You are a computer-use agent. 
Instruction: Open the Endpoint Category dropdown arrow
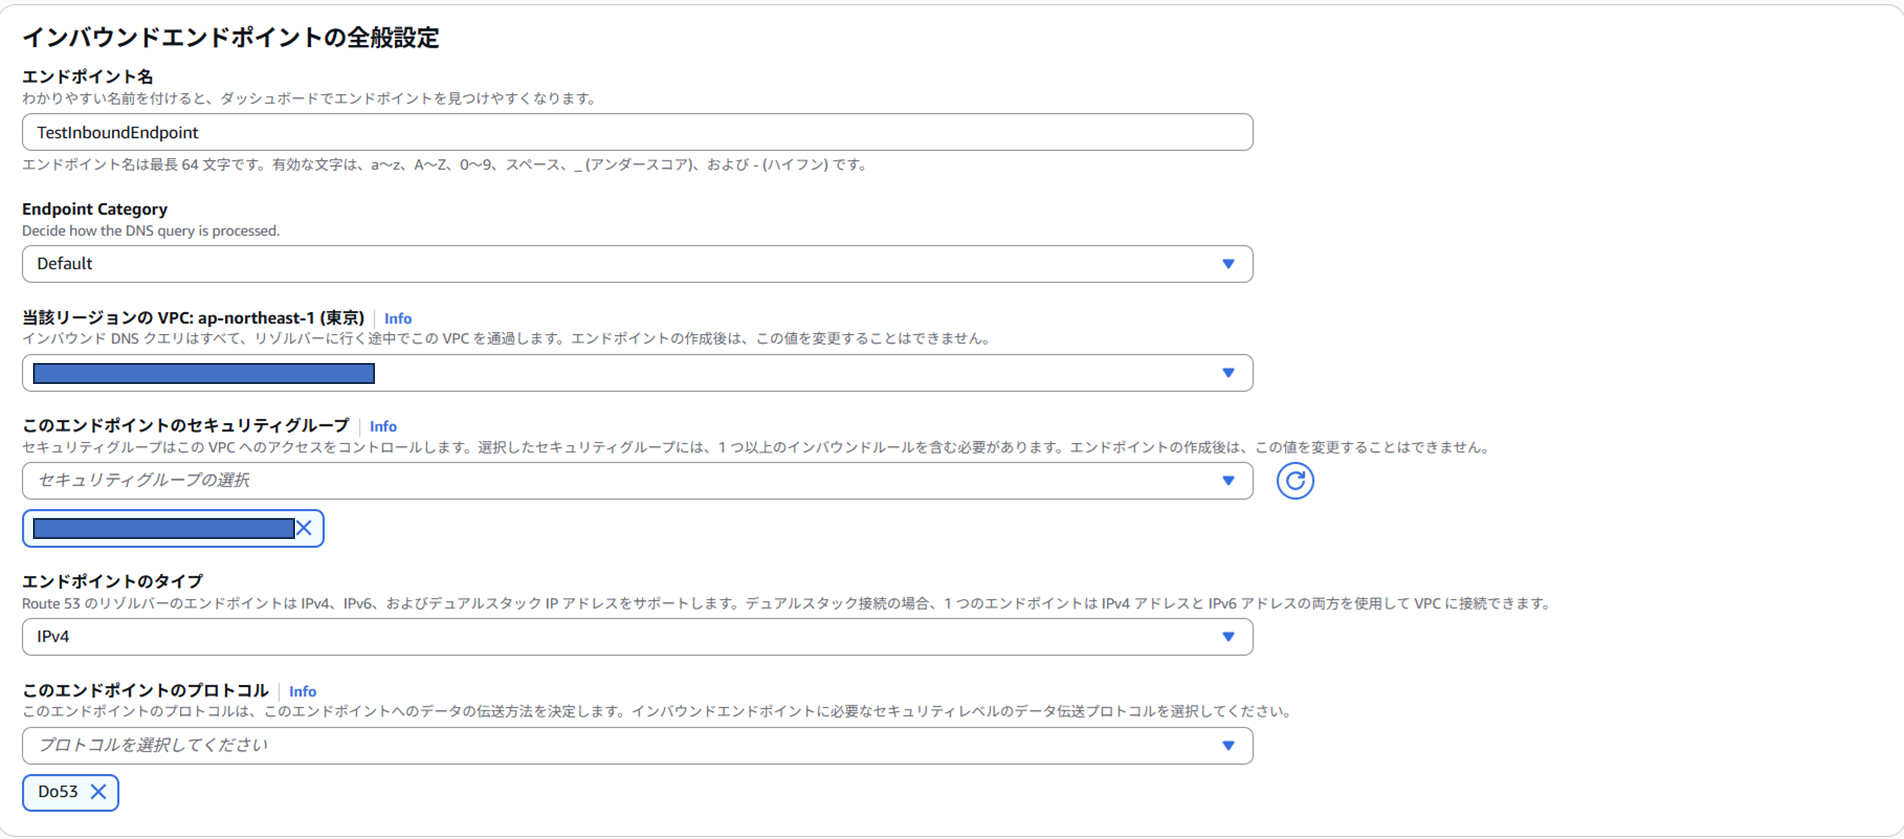click(x=1228, y=264)
